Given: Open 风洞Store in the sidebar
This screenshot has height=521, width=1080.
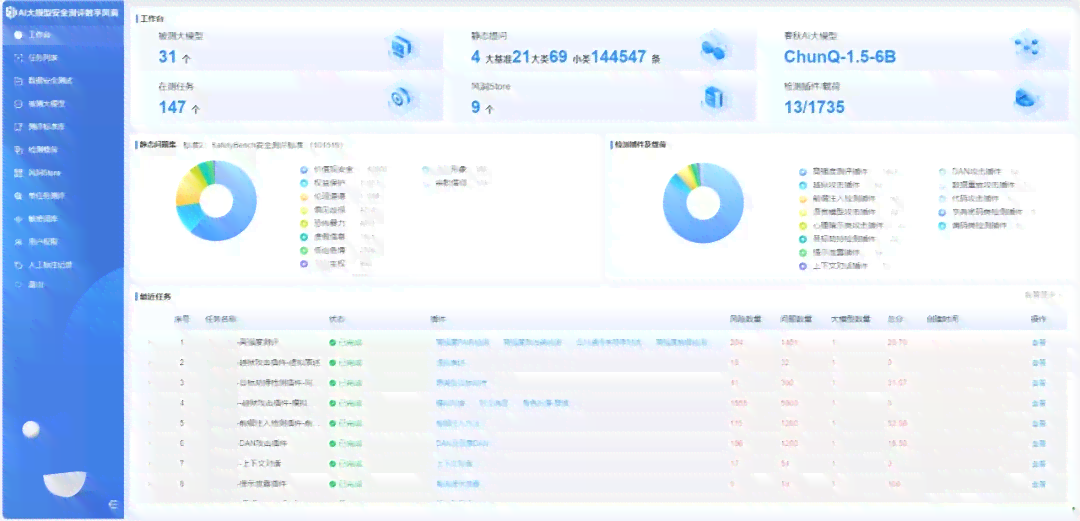Looking at the screenshot, I should coord(44,172).
